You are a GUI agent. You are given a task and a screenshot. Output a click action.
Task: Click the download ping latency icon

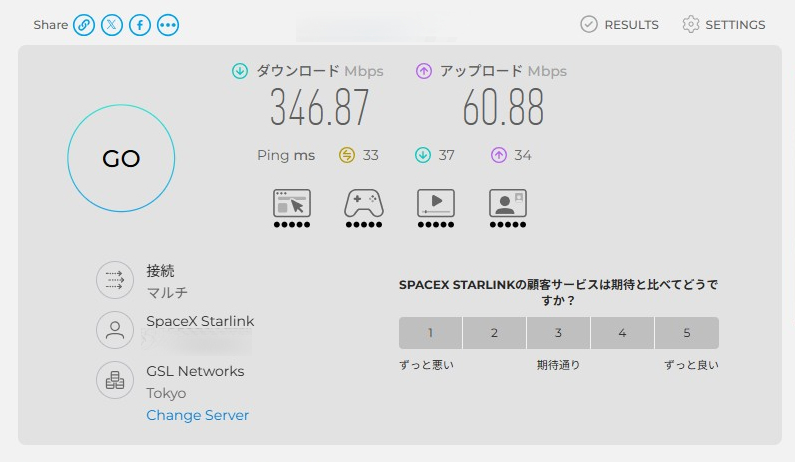pos(423,155)
